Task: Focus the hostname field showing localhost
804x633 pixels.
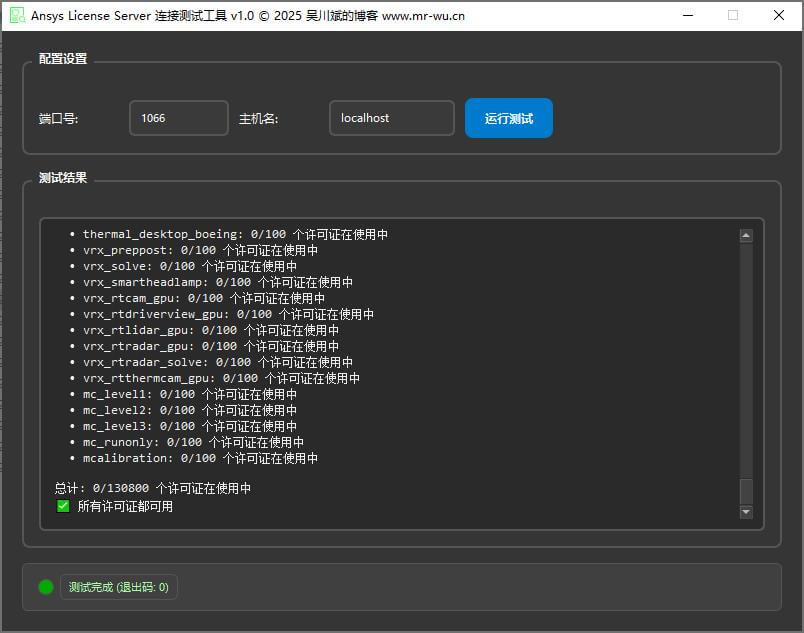Action: 391,118
